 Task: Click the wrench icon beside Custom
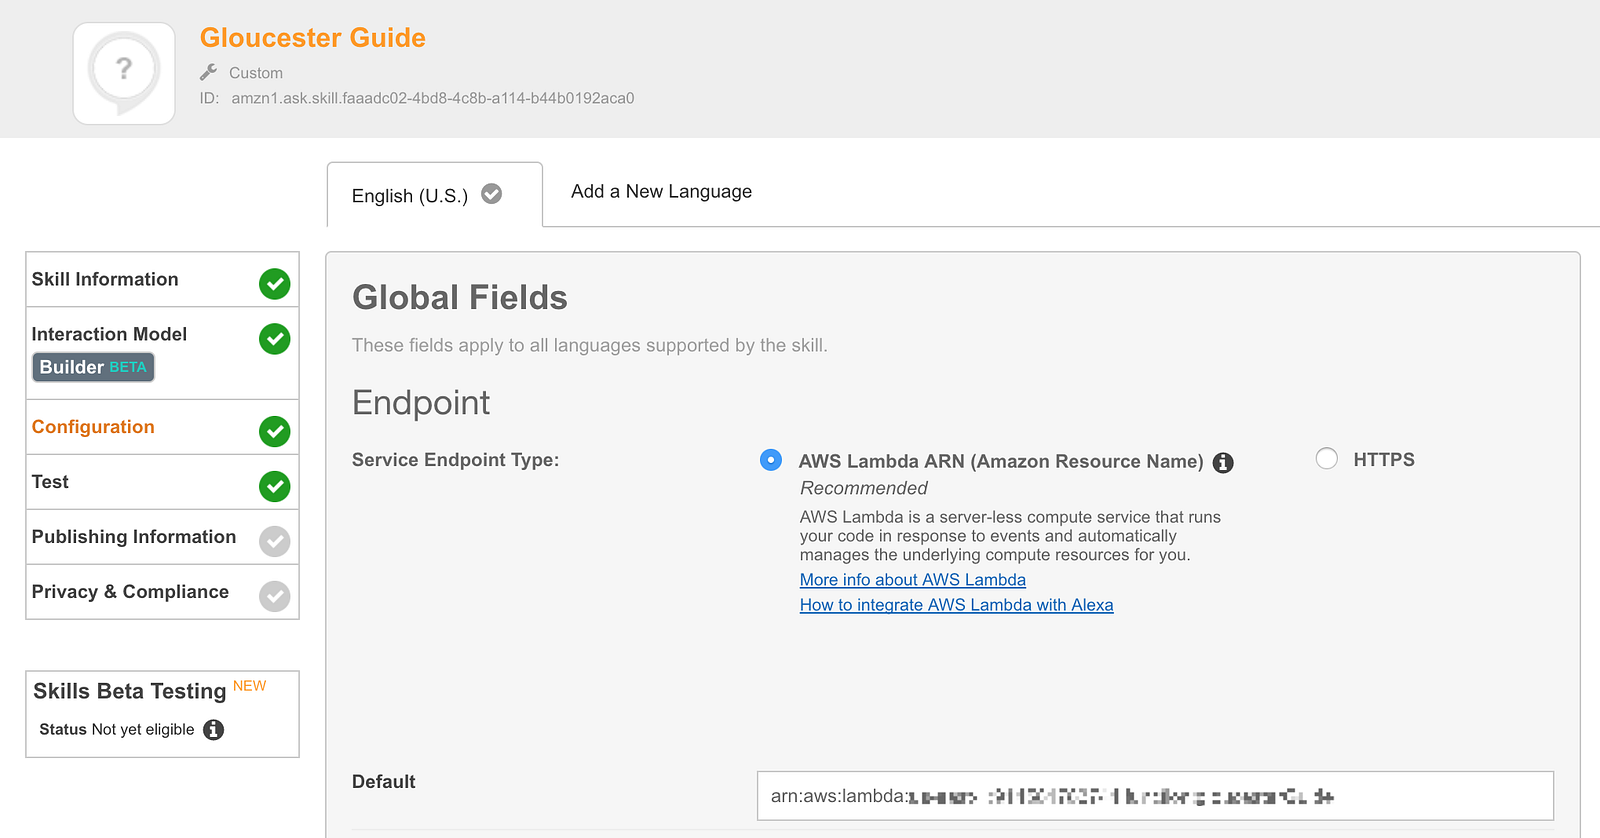pyautogui.click(x=209, y=72)
